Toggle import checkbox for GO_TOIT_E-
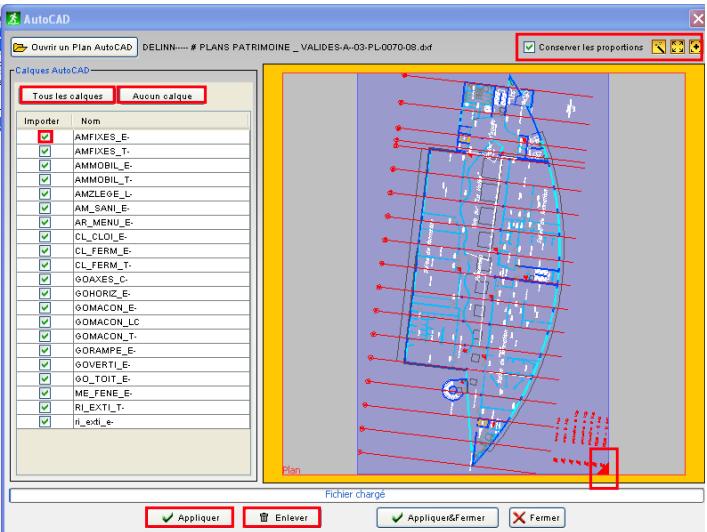The image size is (707, 532). (45, 379)
